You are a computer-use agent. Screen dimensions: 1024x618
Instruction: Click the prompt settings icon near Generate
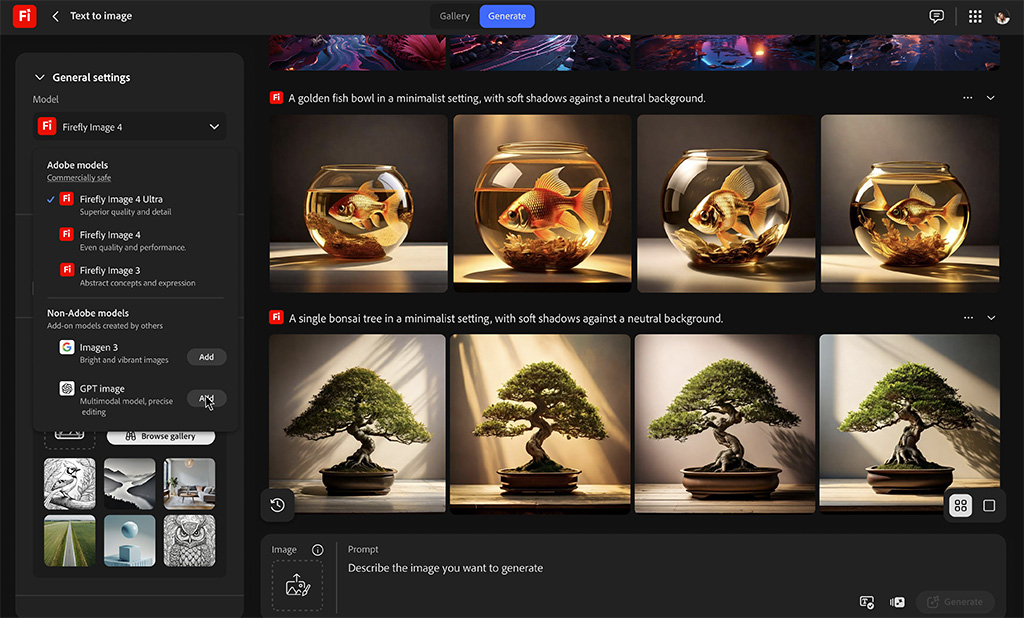click(x=867, y=602)
